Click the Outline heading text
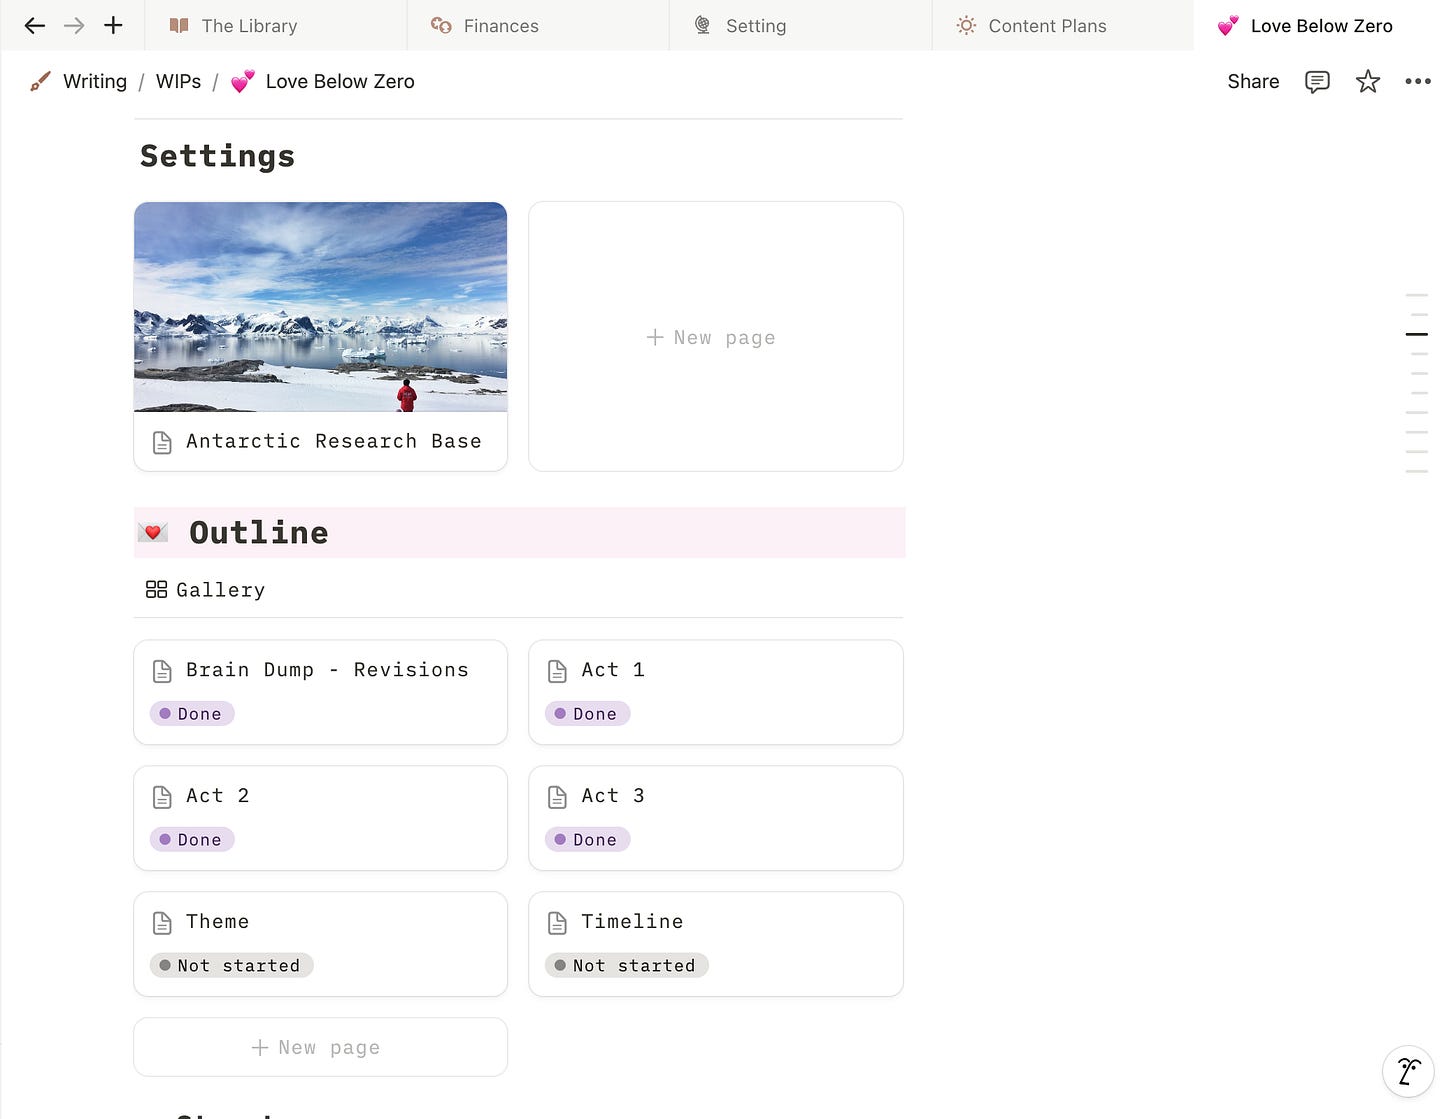 pyautogui.click(x=259, y=533)
